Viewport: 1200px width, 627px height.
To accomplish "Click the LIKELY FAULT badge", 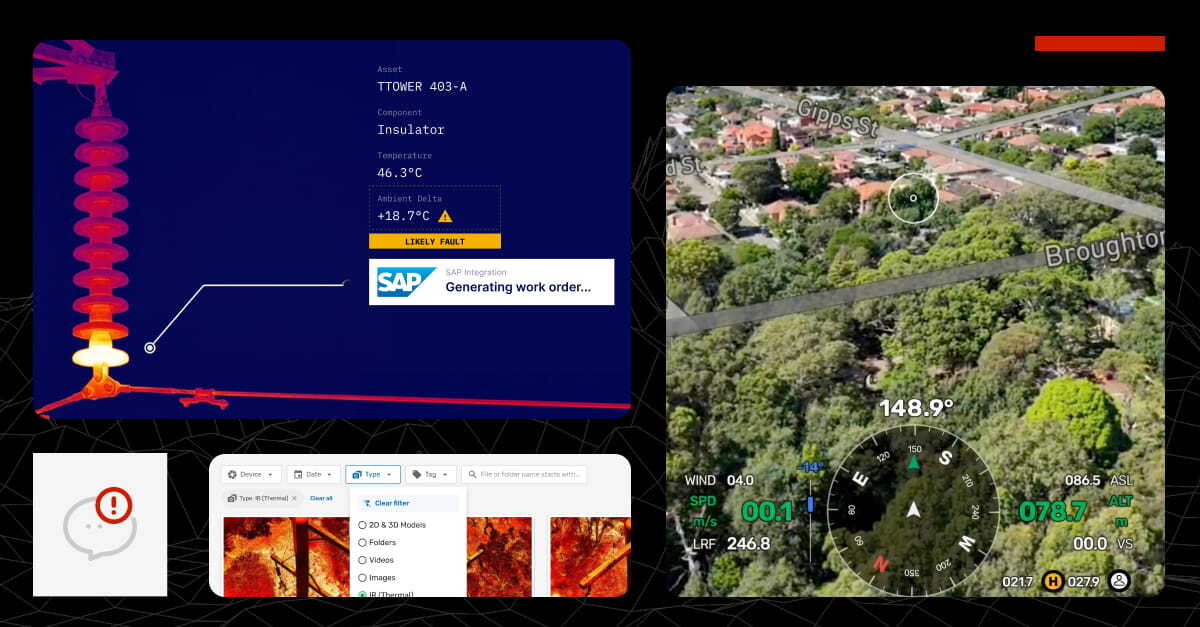I will point(435,242).
